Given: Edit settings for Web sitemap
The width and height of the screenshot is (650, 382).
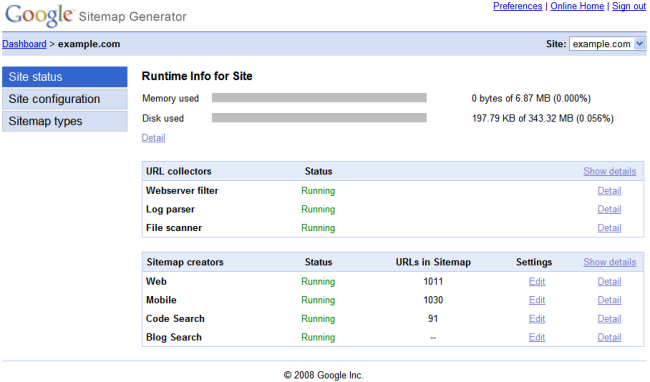Looking at the screenshot, I should [x=537, y=281].
